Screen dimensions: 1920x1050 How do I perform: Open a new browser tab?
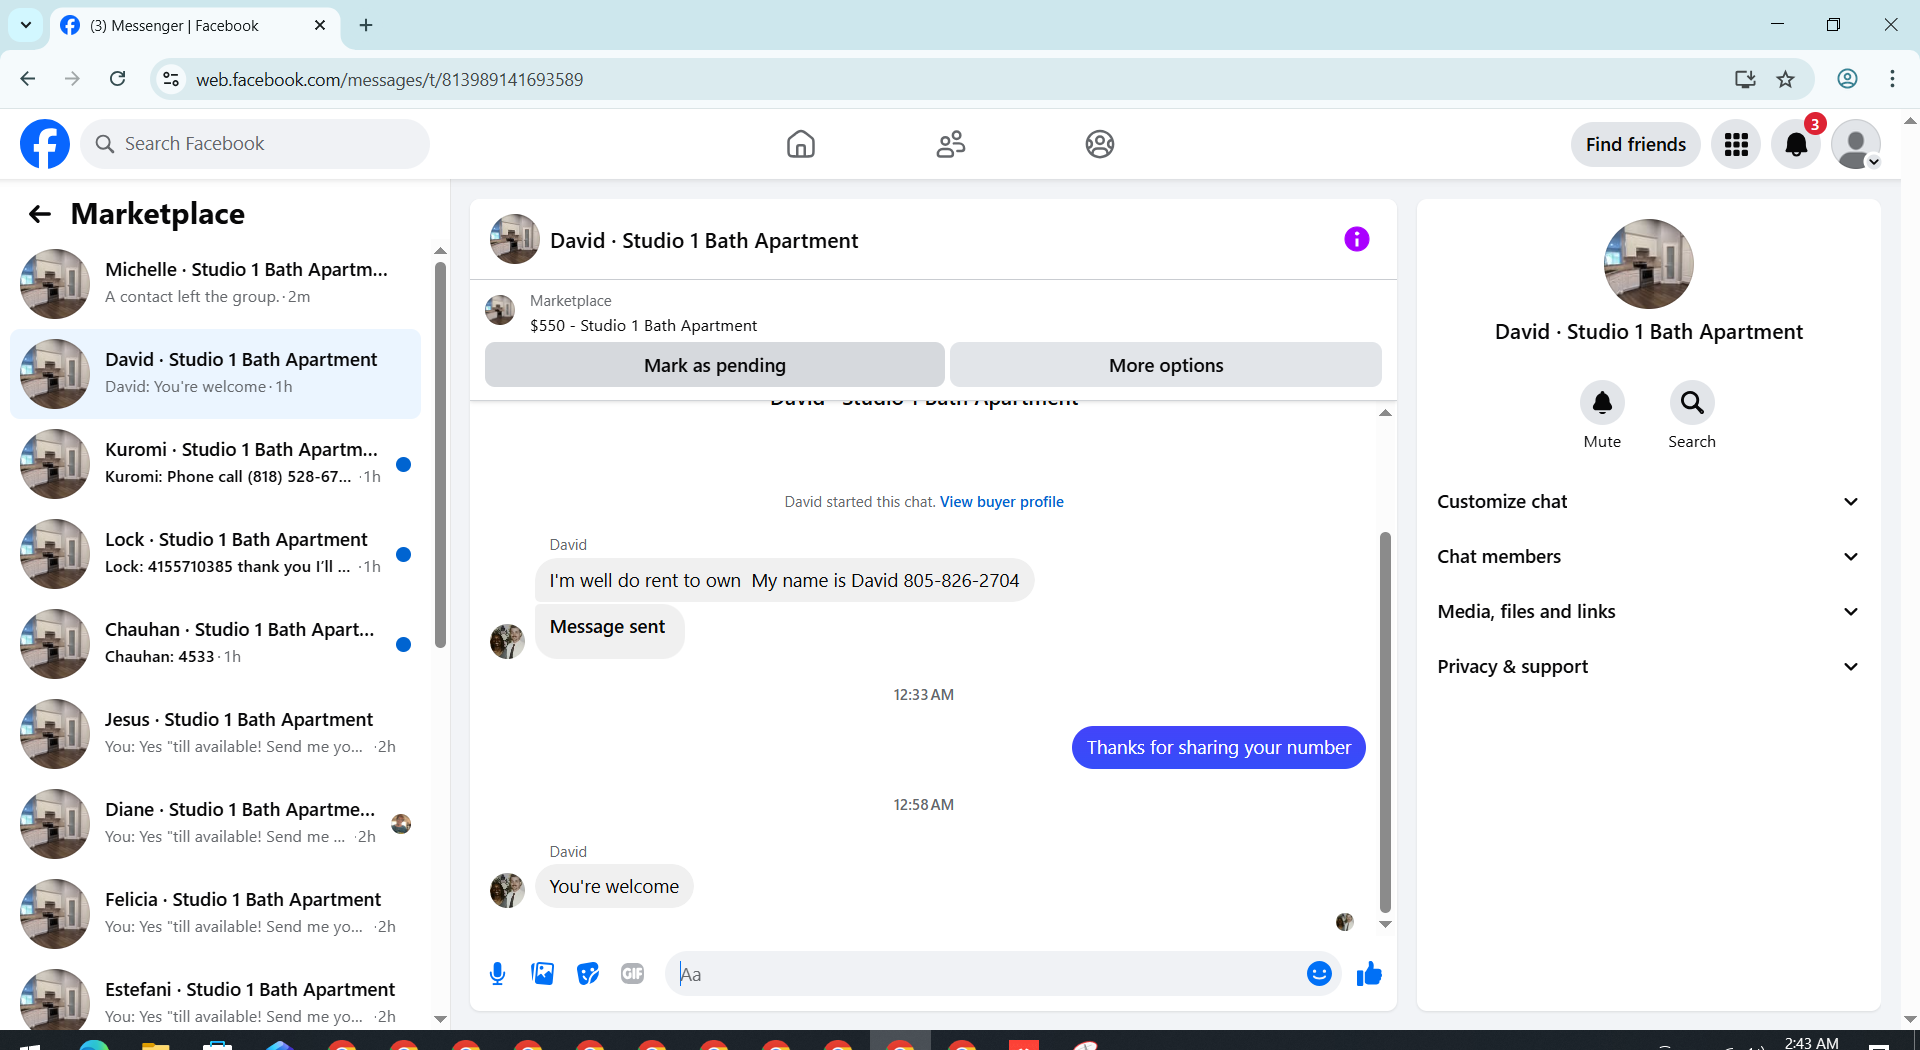click(366, 25)
